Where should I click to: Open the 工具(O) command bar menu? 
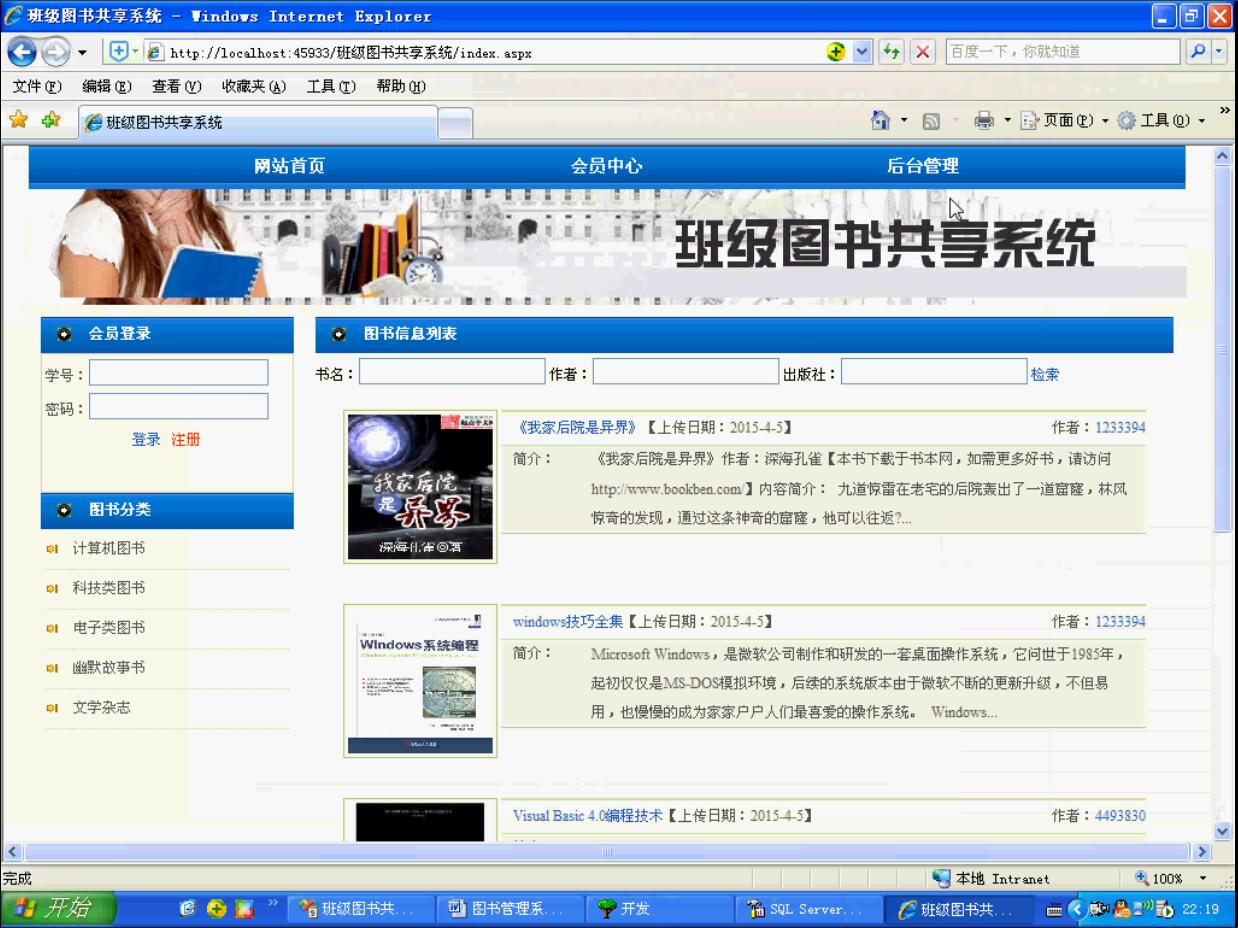pos(1161,121)
